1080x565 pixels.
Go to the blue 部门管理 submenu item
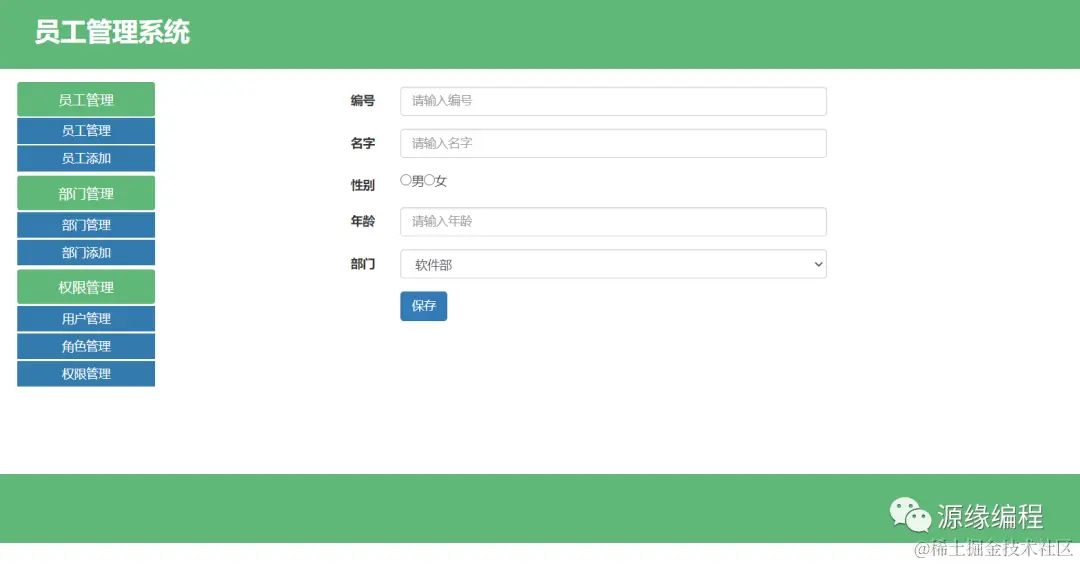click(86, 225)
